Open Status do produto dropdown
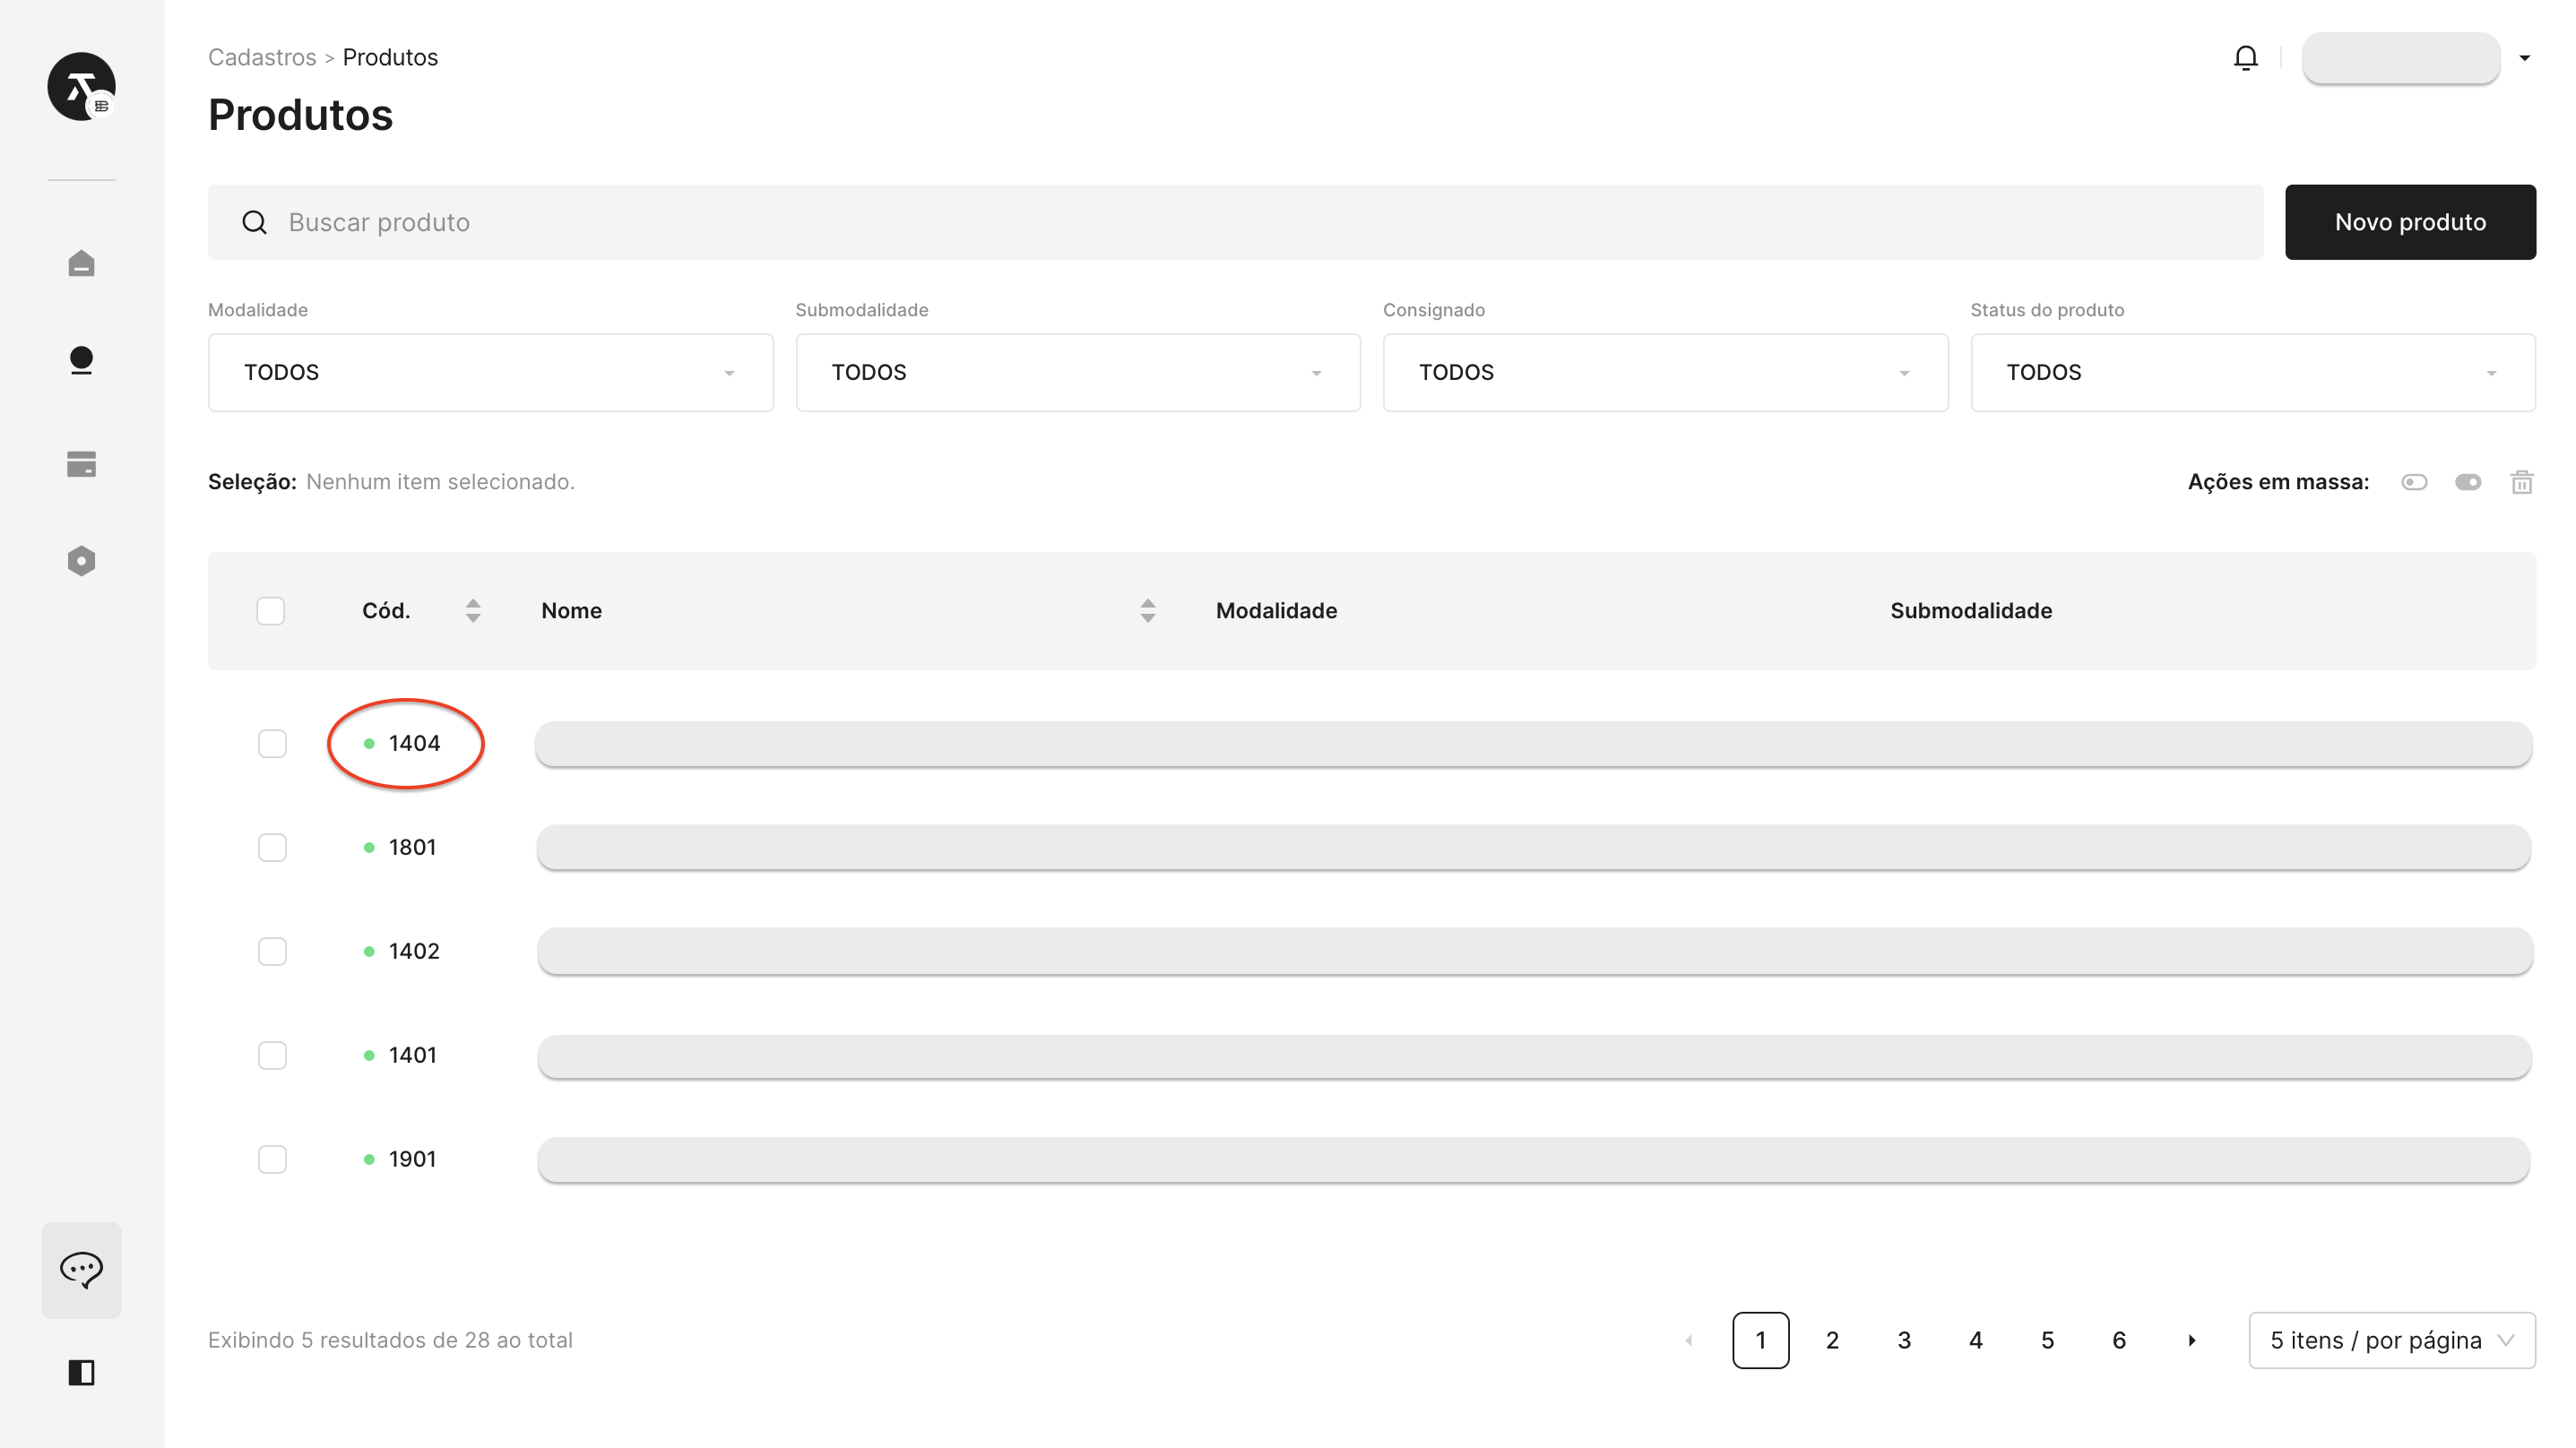 point(2252,372)
